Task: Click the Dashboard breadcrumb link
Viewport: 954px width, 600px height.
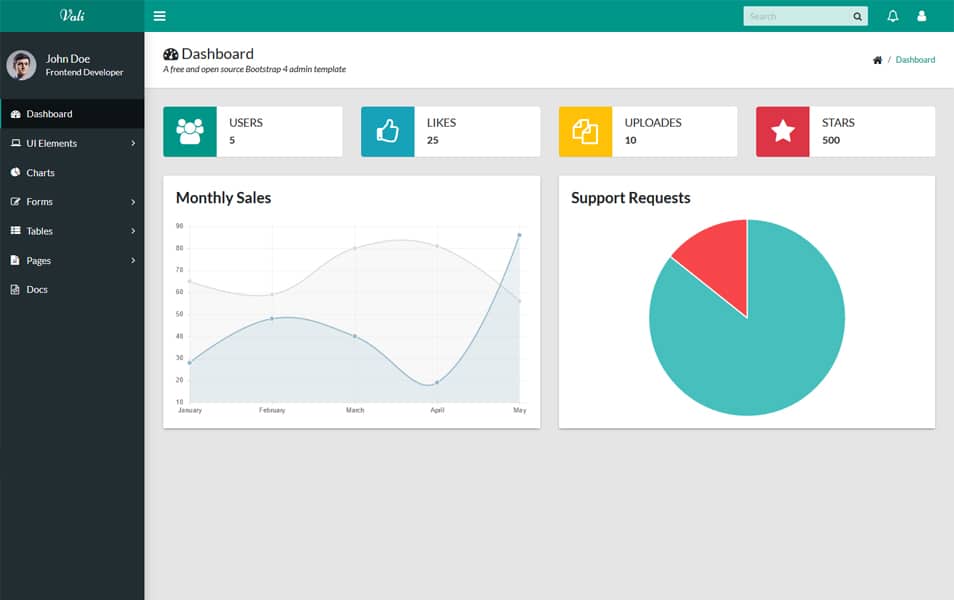Action: (915, 60)
